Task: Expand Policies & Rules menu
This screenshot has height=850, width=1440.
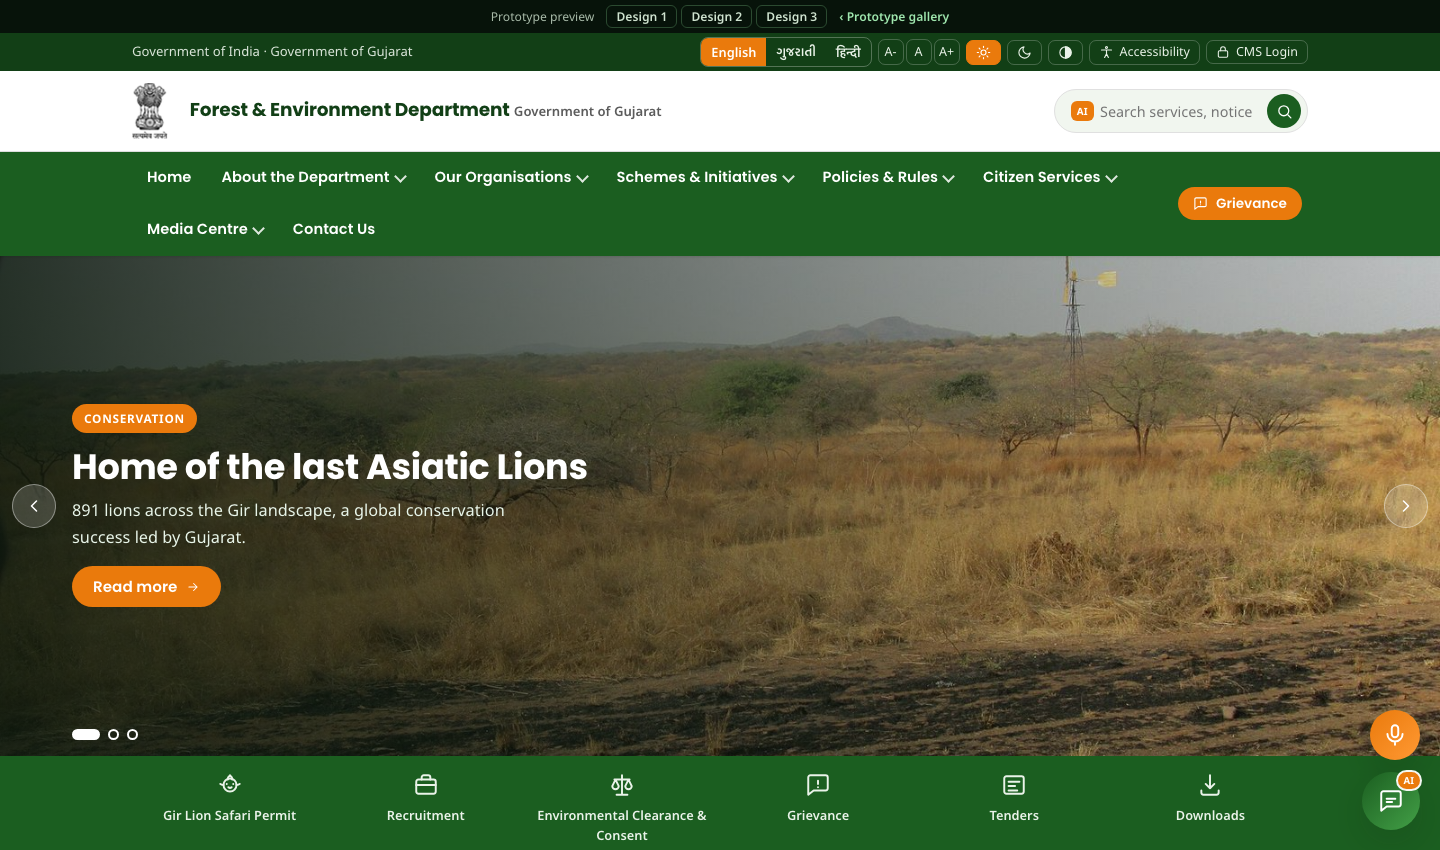Action: [888, 177]
